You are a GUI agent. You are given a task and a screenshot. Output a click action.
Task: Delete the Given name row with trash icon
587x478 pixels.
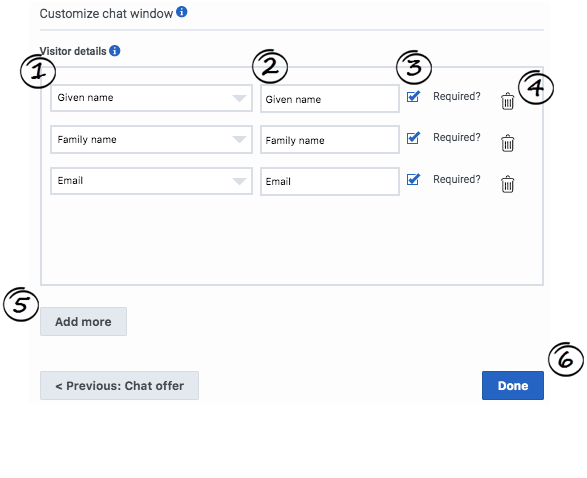click(507, 101)
